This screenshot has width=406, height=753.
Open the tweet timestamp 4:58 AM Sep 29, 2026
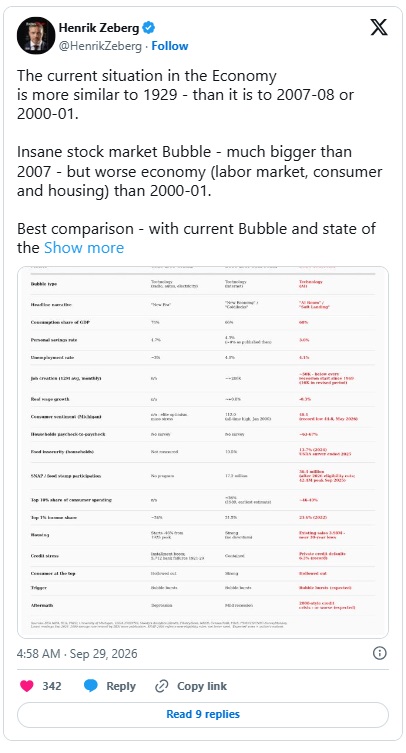pos(77,654)
